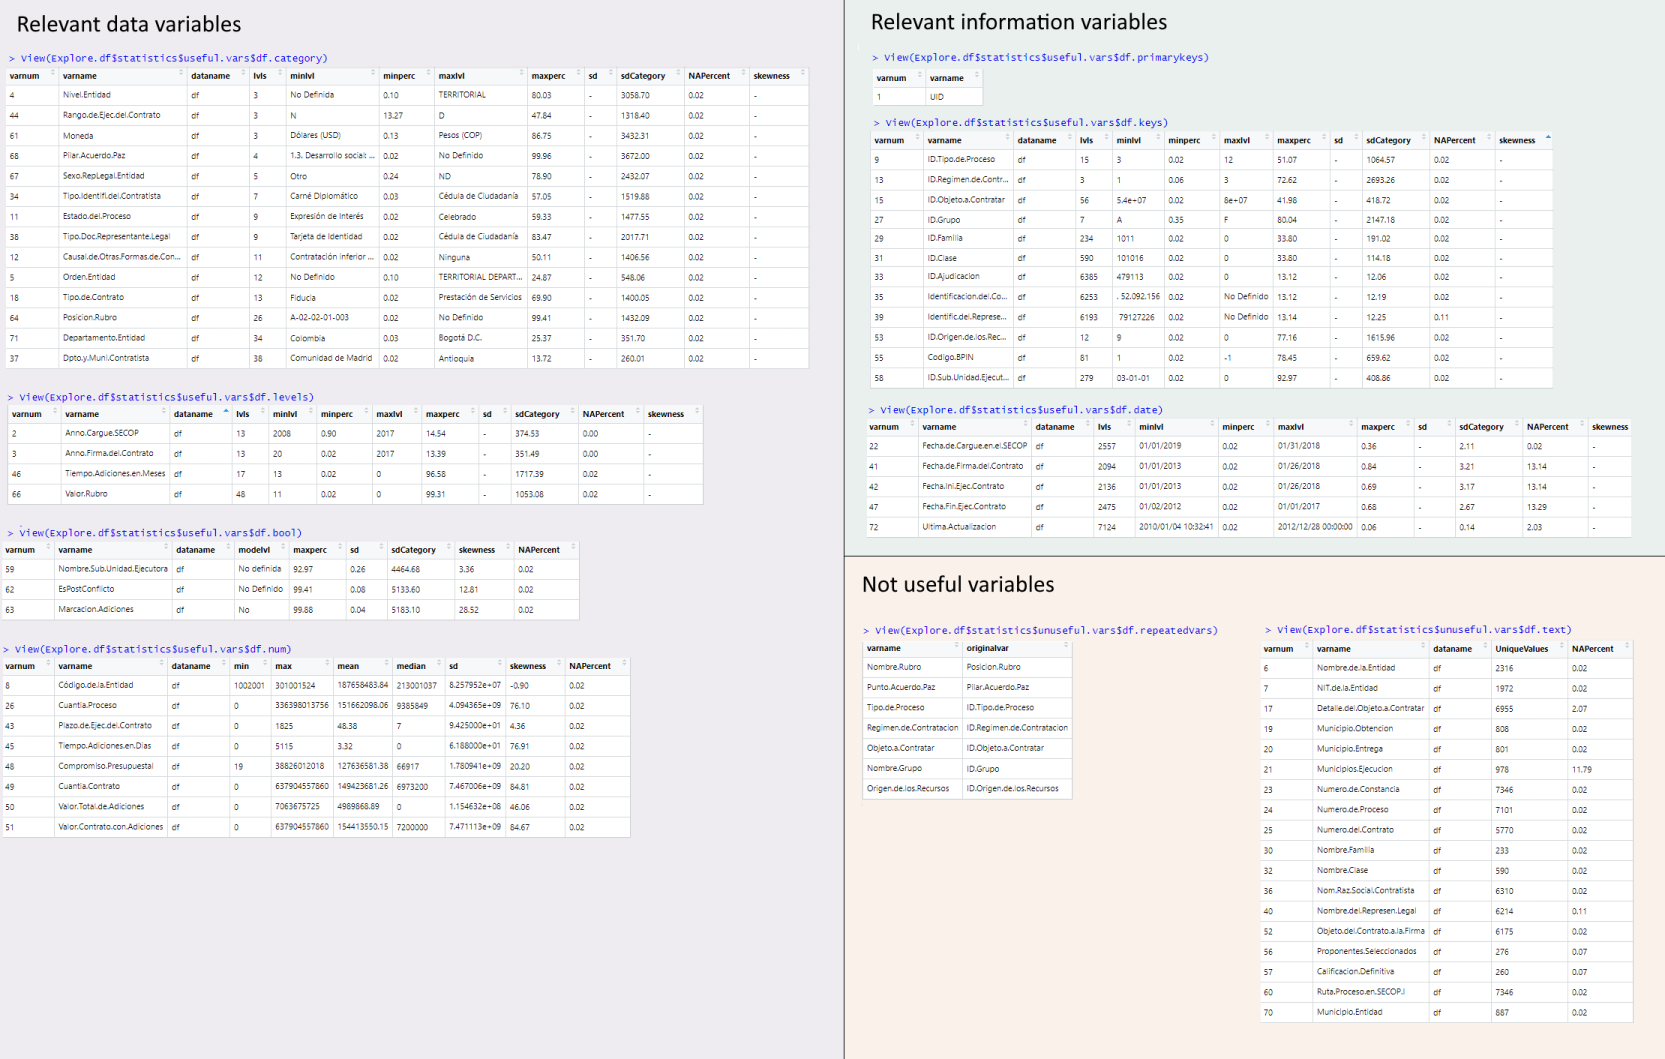Select Punto.Acuerdo.Paz in repeatedvars table
The height and width of the screenshot is (1059, 1665).
point(901,687)
